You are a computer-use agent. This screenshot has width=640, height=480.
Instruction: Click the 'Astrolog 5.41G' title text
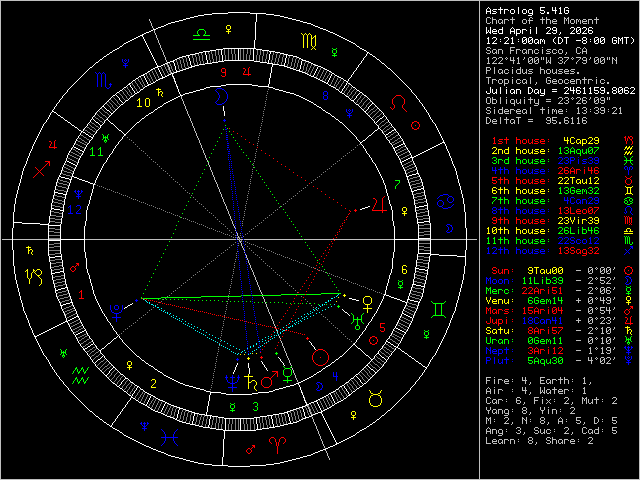coord(527,11)
